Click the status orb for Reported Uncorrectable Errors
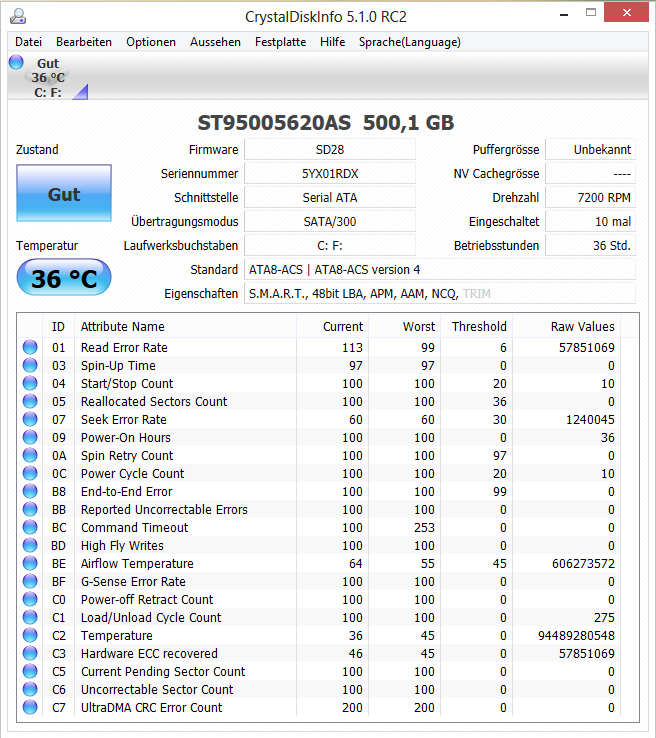This screenshot has height=738, width=656. point(30,509)
